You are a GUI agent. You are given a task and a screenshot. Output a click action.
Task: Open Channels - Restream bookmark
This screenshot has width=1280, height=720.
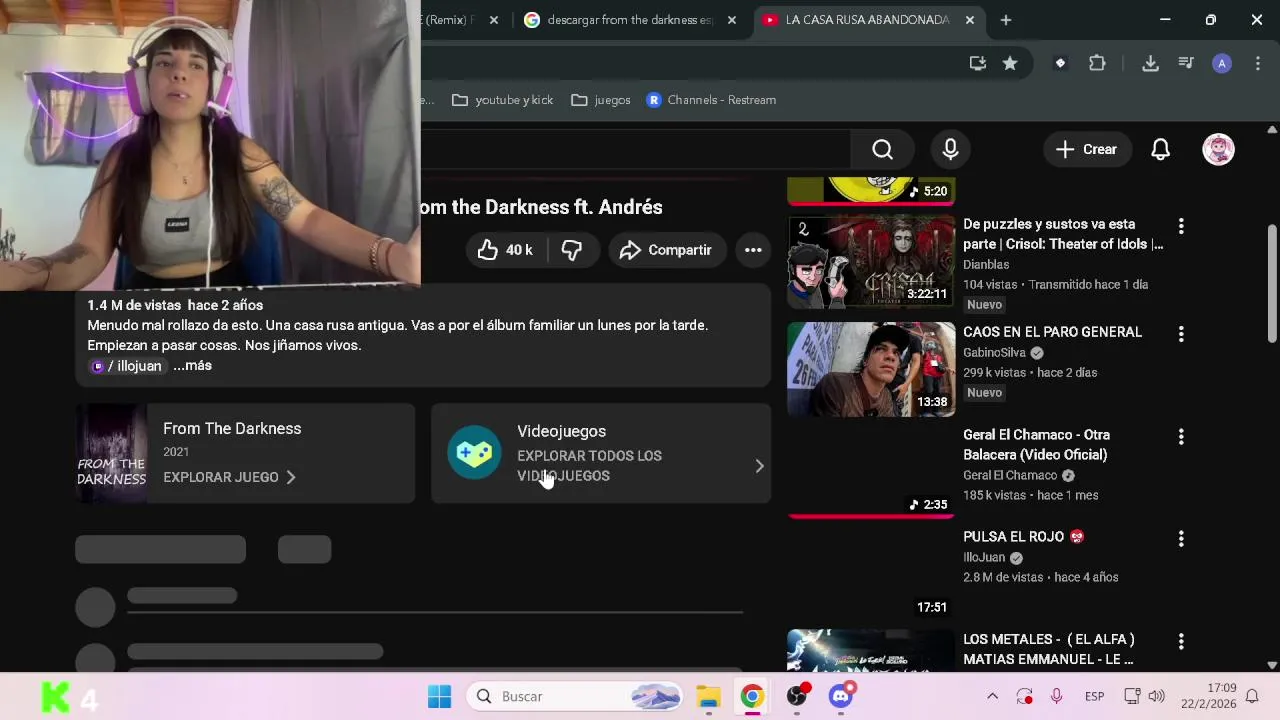[711, 100]
